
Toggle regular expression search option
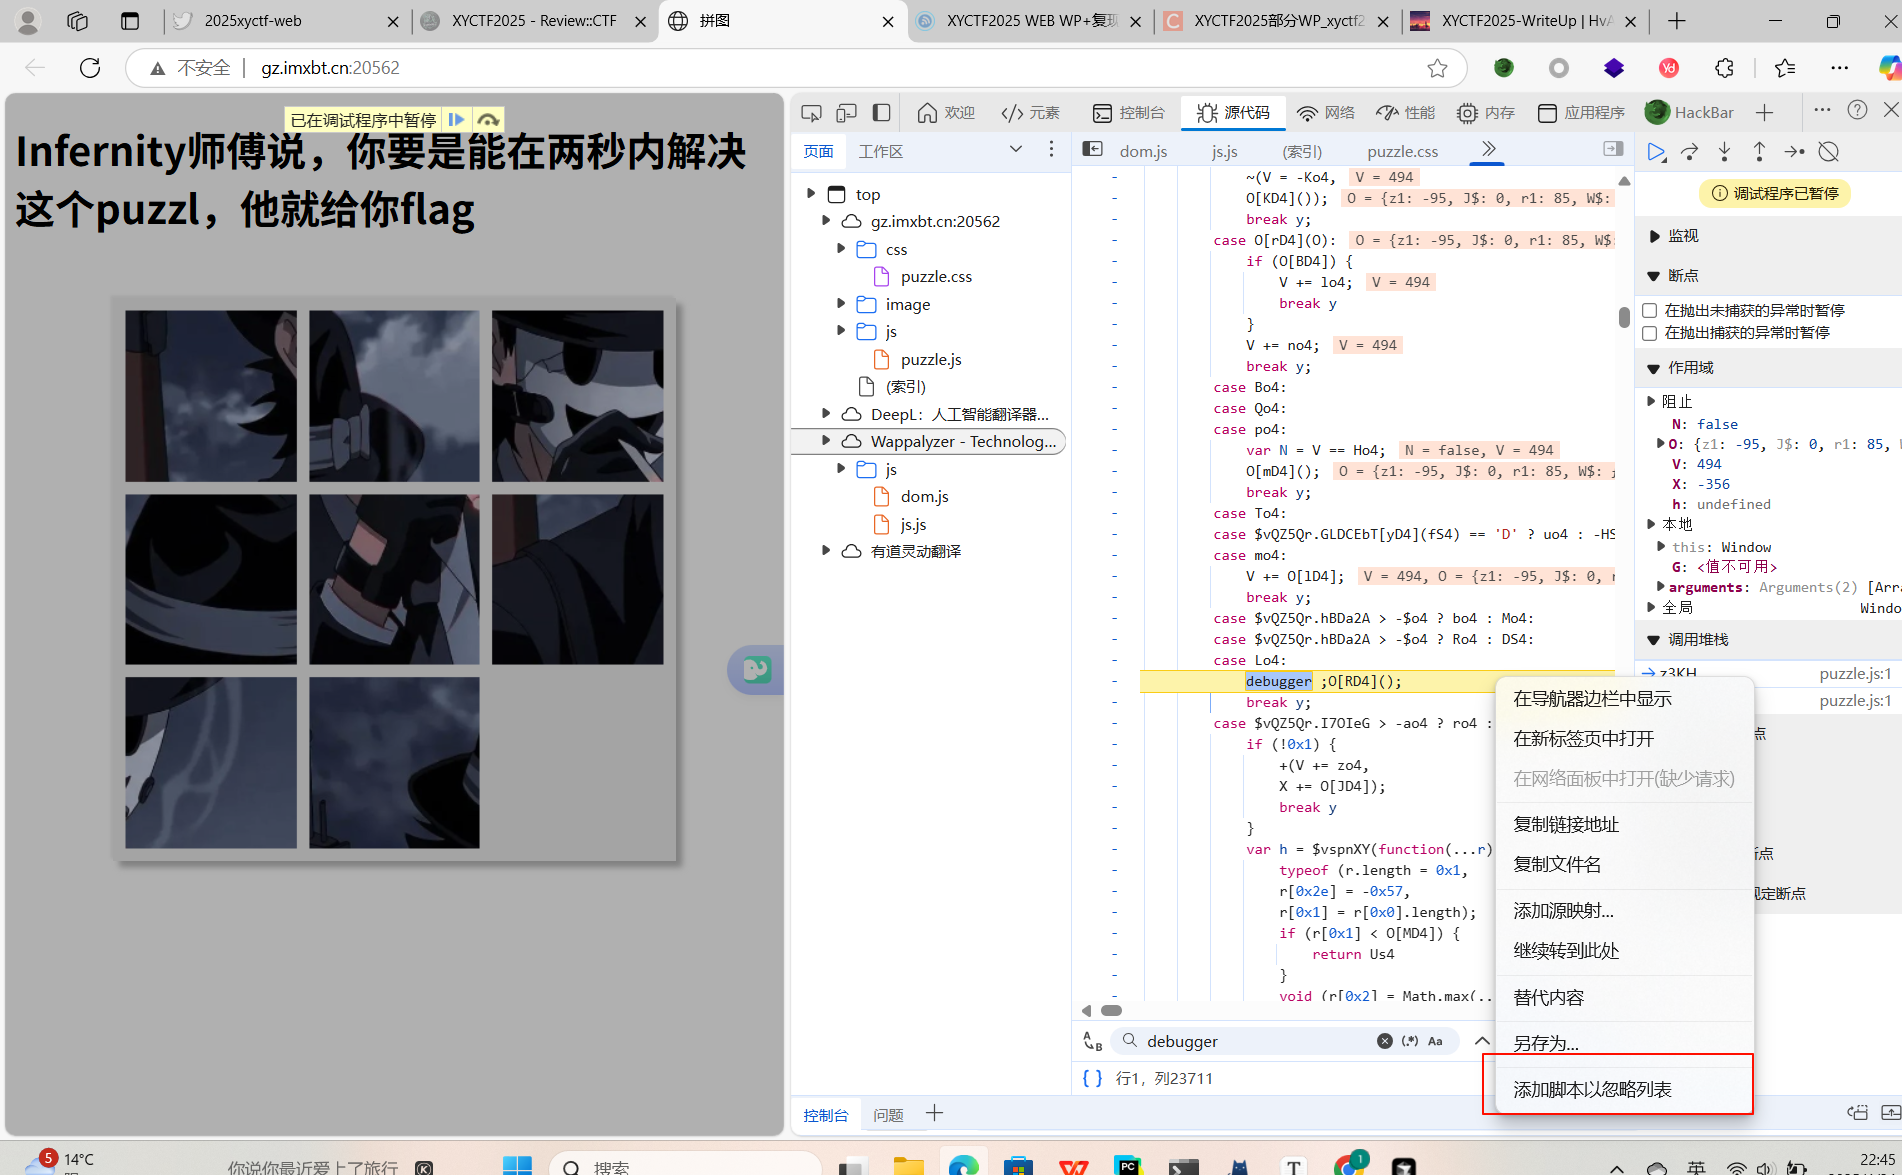(1410, 1041)
